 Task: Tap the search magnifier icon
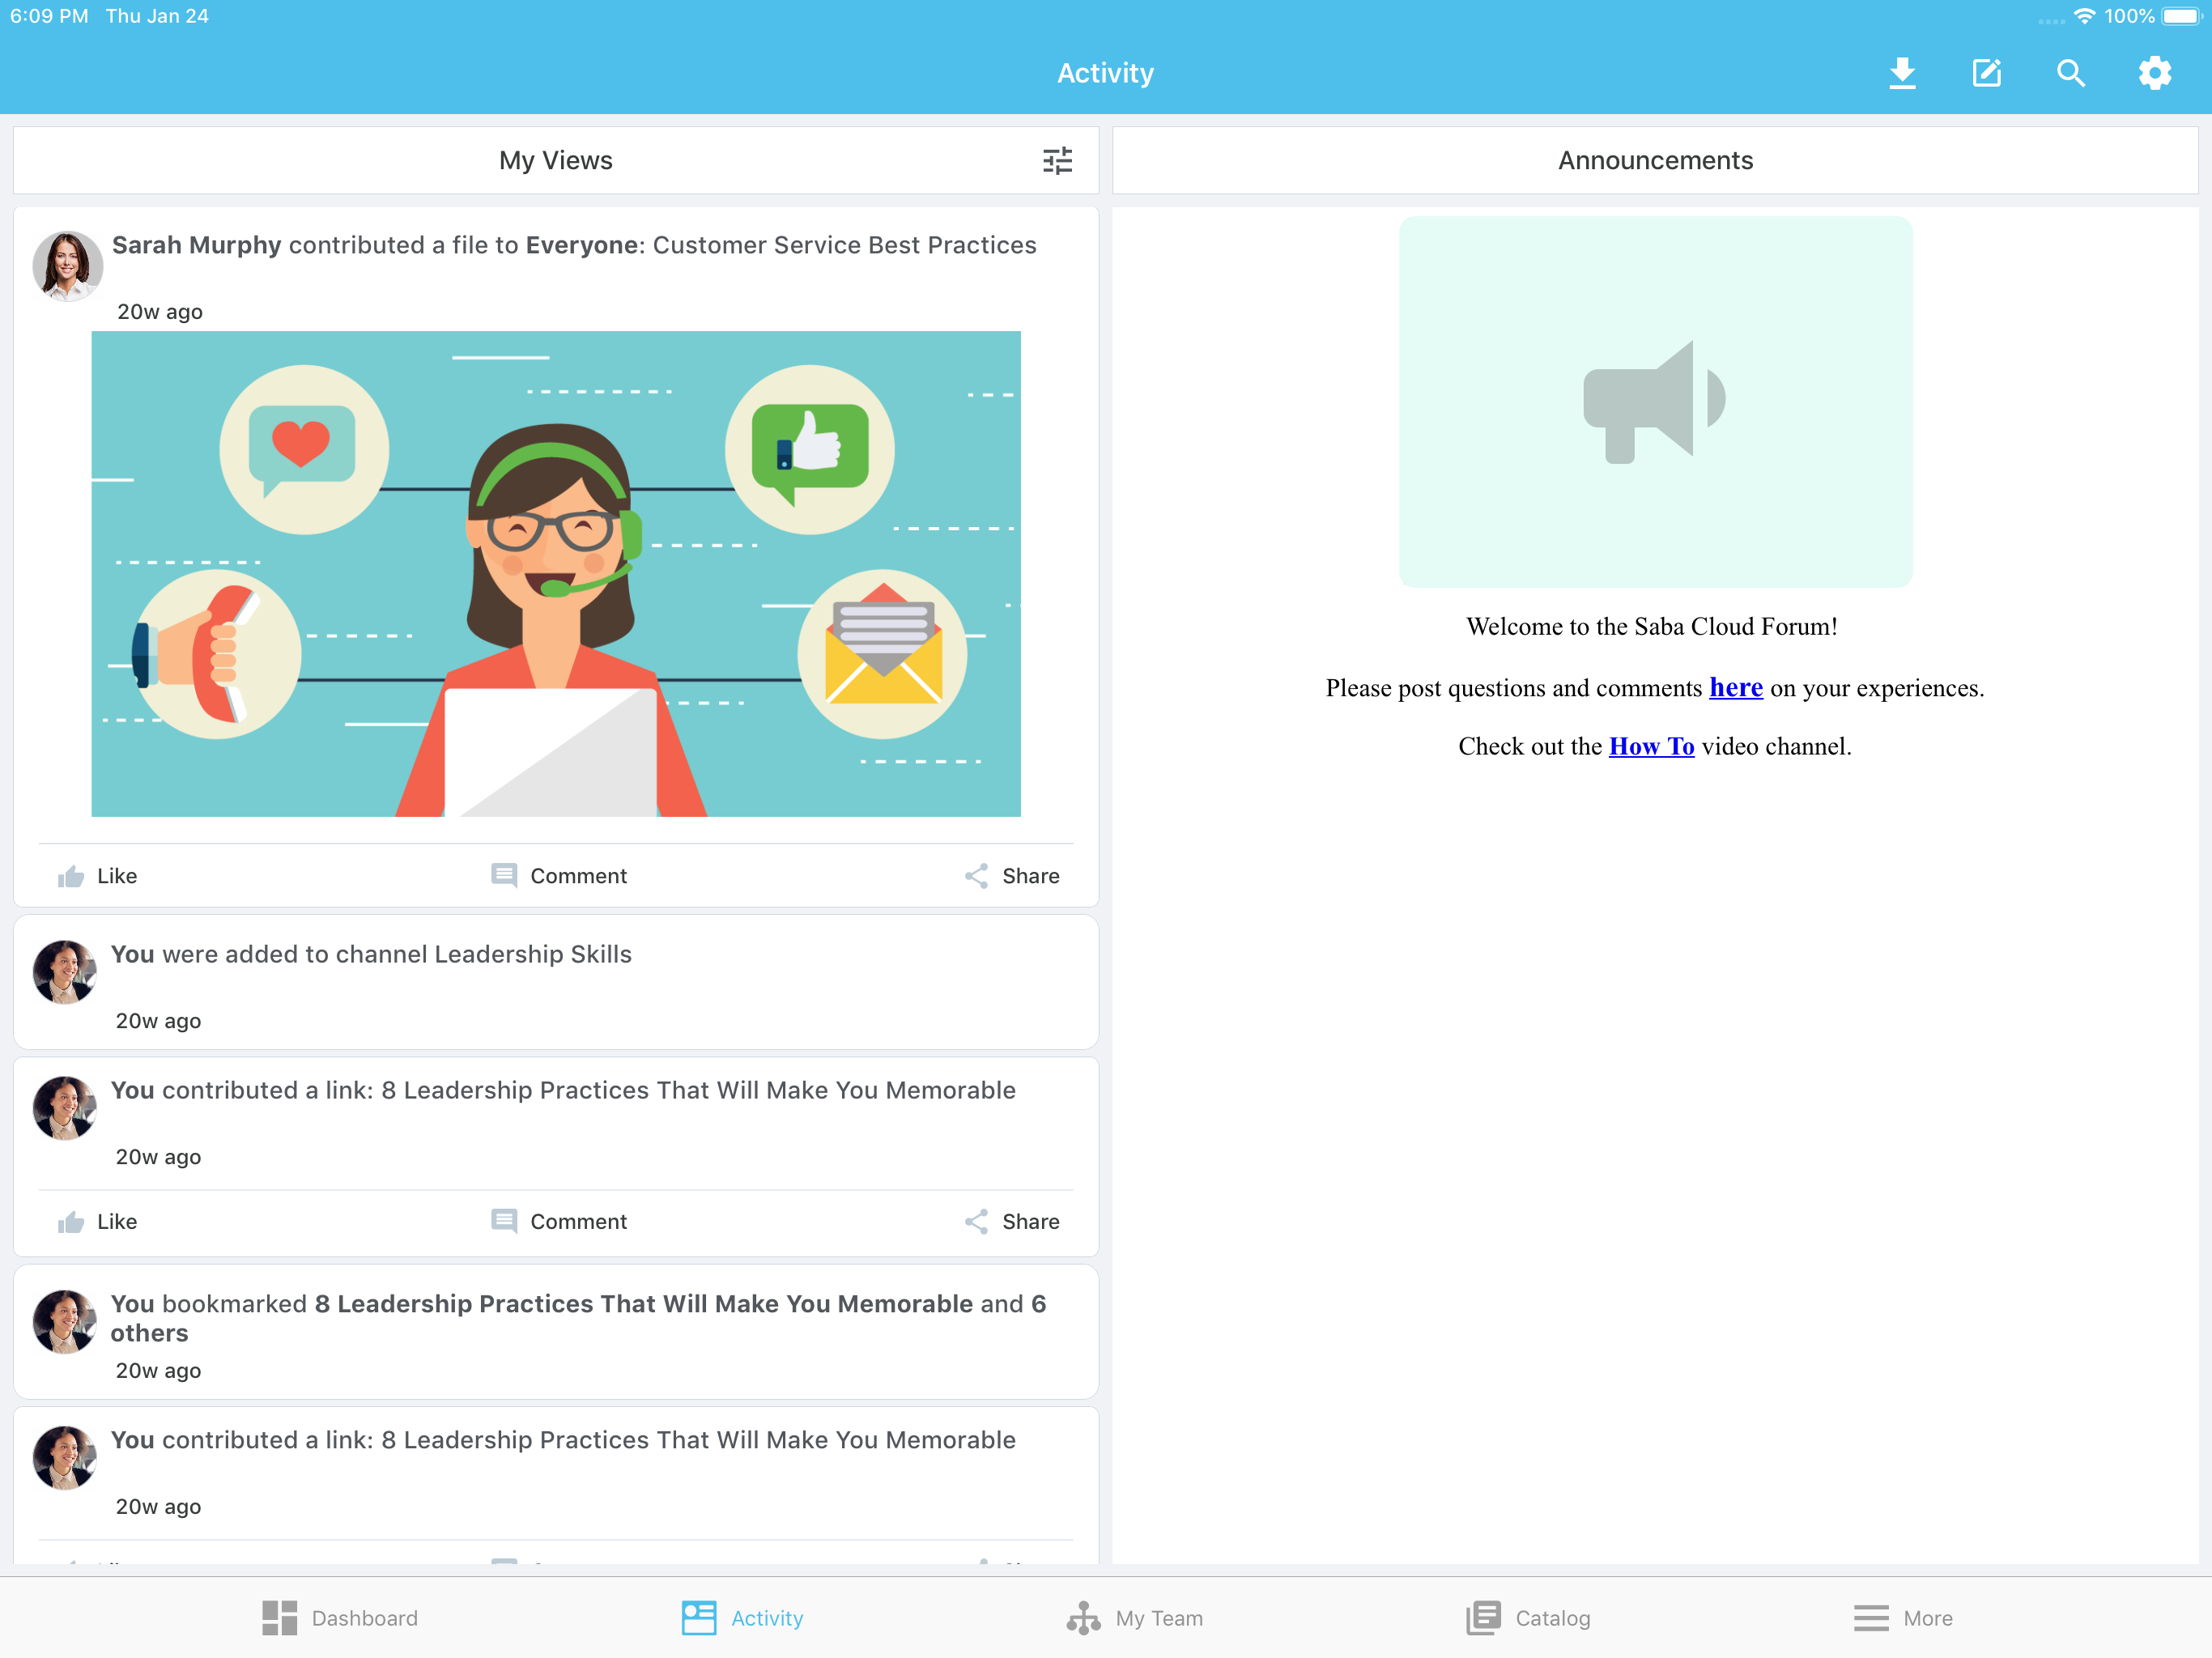[x=2070, y=73]
